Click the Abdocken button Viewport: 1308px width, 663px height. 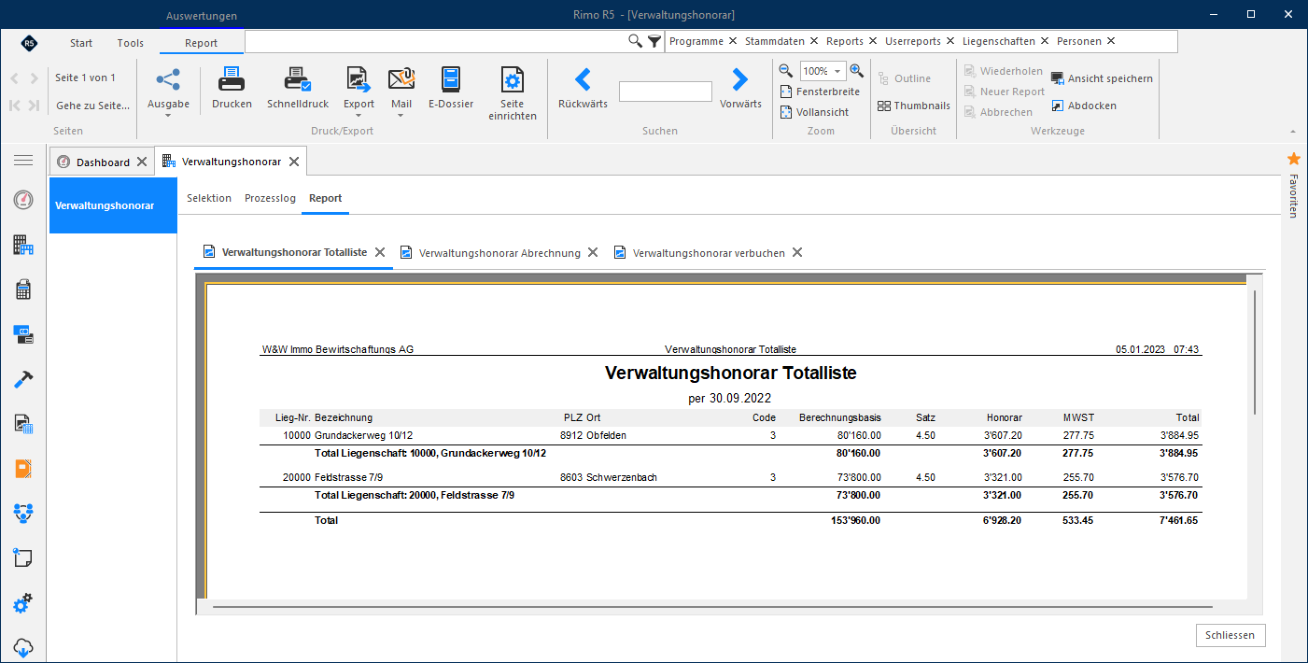[1083, 105]
